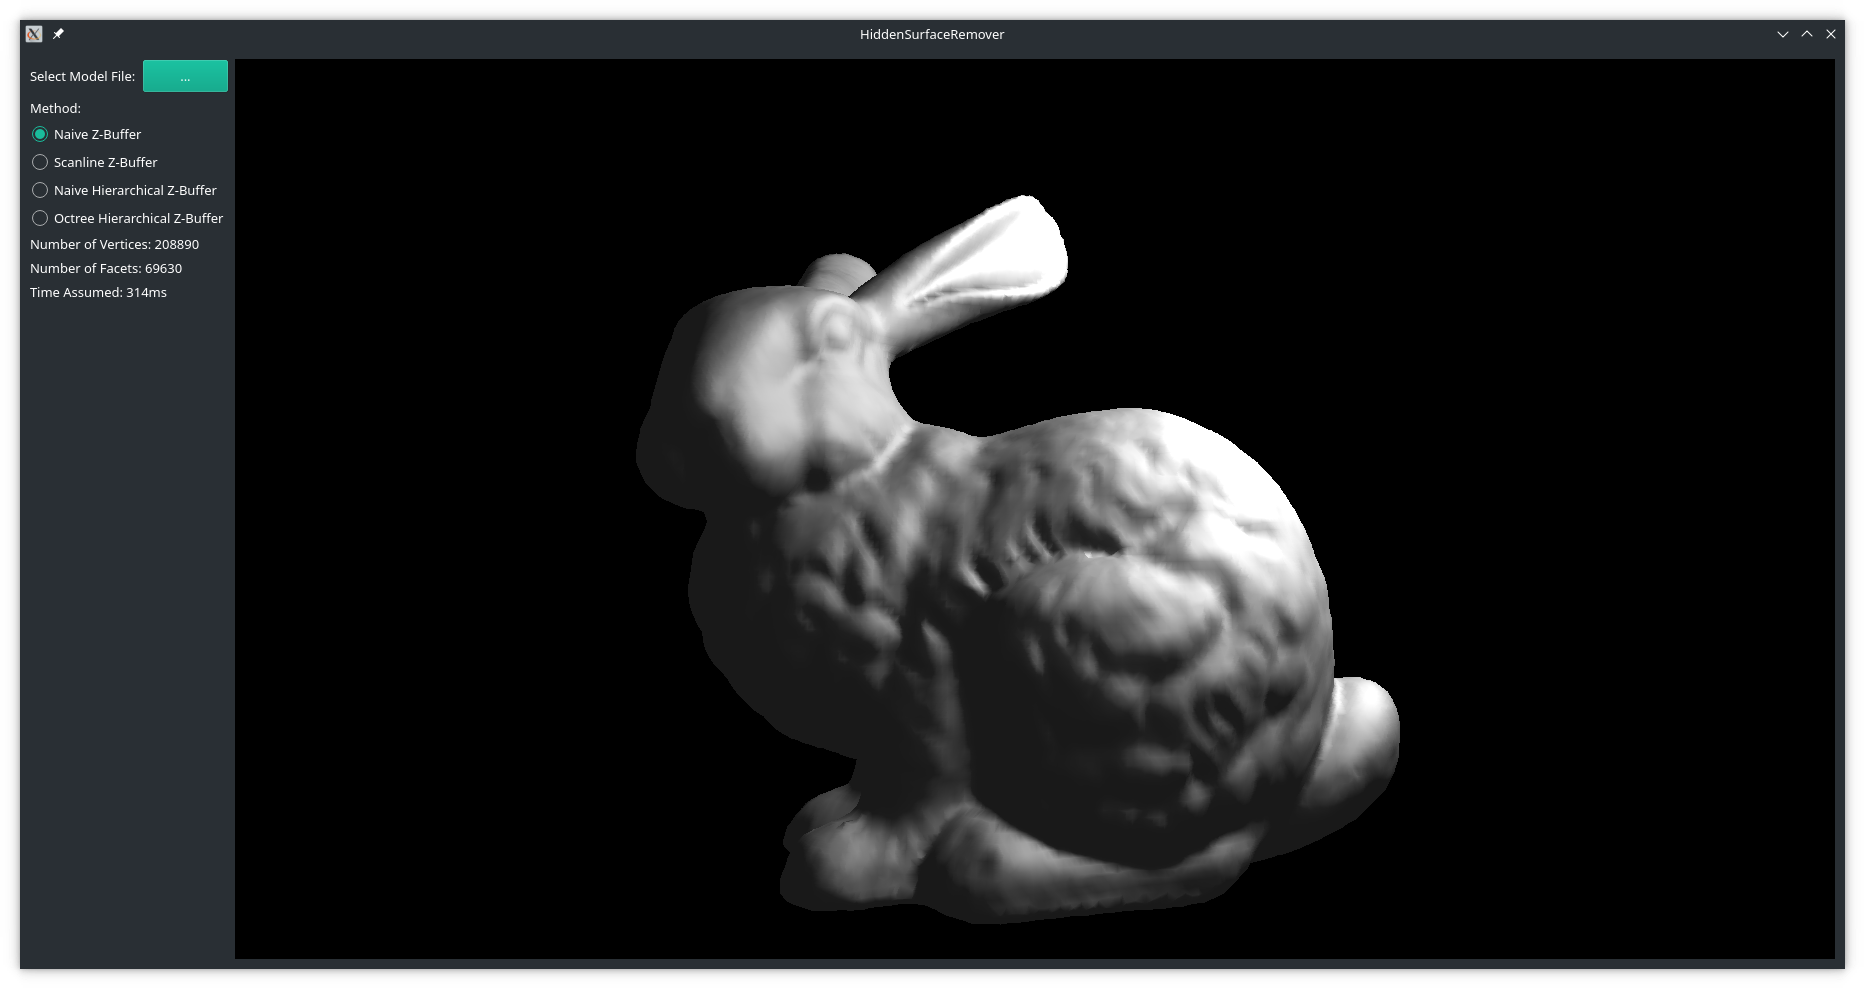Click the 'Method:' label
This screenshot has height=989, width=1865.
[55, 108]
